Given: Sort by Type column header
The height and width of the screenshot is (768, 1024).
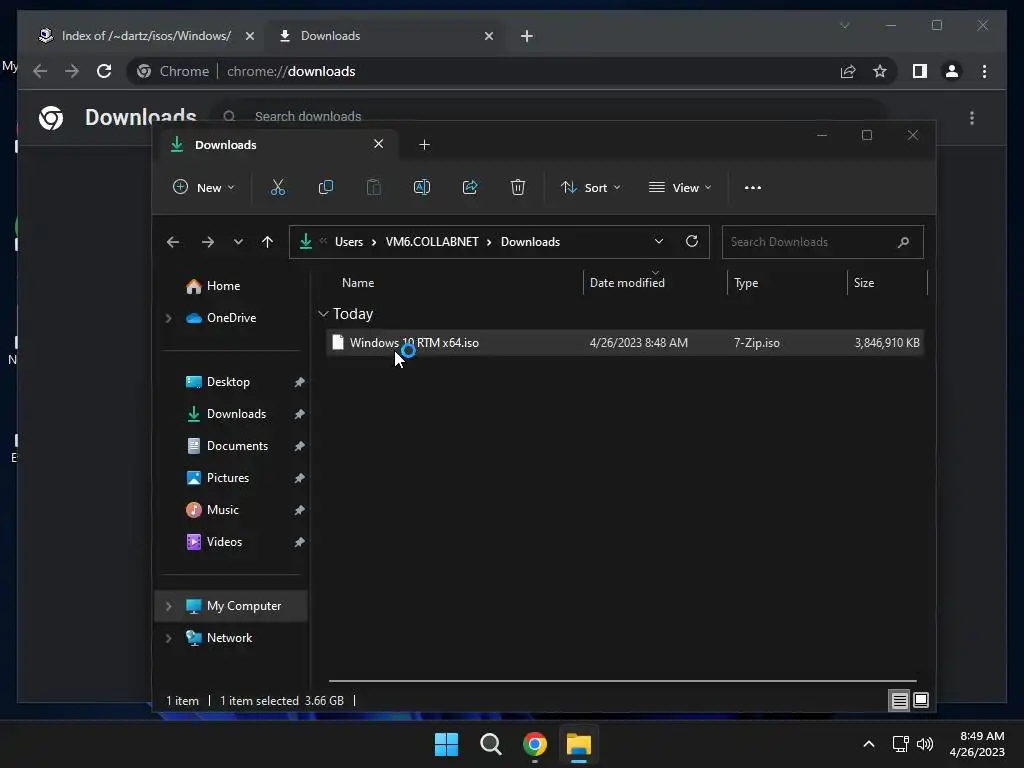Looking at the screenshot, I should click(x=746, y=283).
